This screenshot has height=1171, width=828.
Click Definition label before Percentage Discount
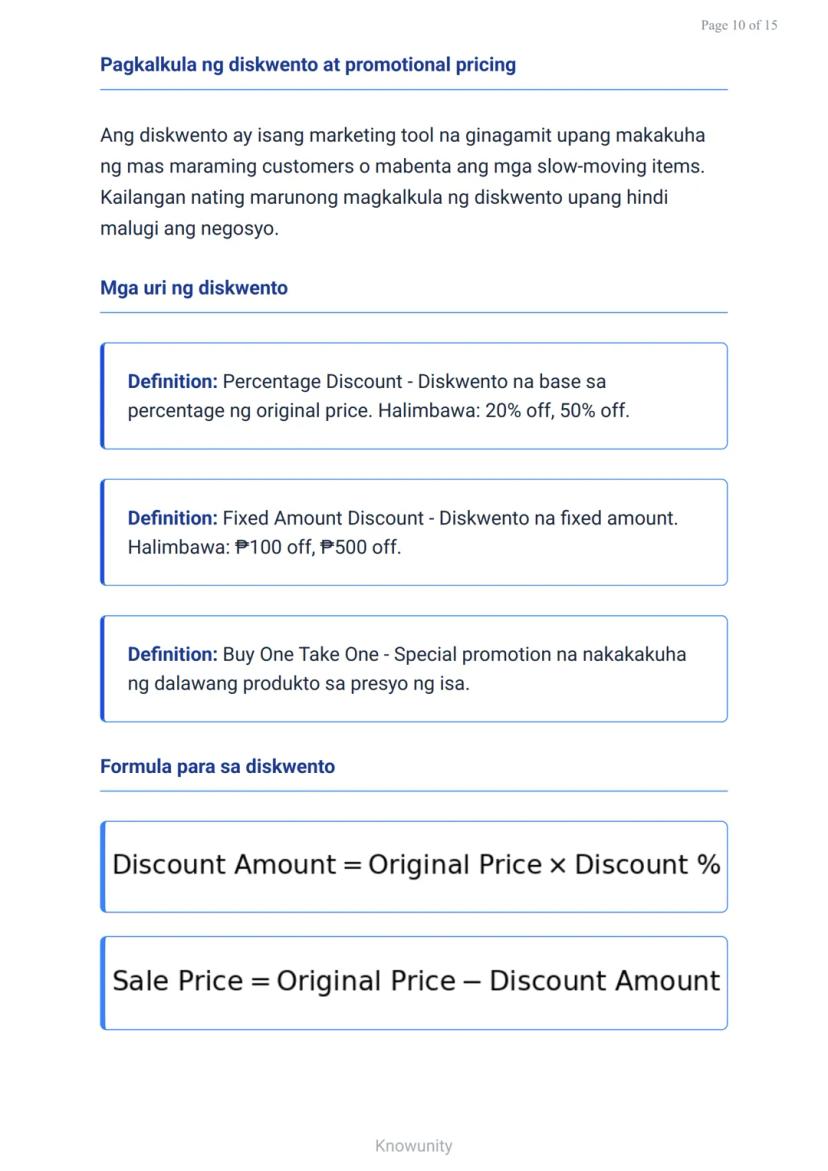172,382
